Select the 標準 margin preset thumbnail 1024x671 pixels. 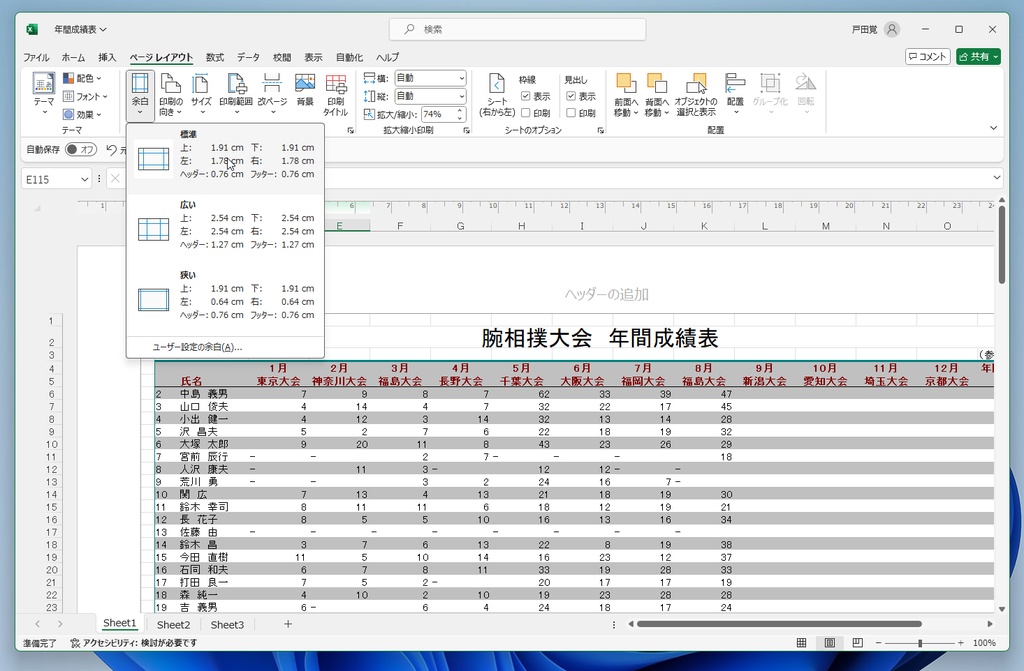153,159
